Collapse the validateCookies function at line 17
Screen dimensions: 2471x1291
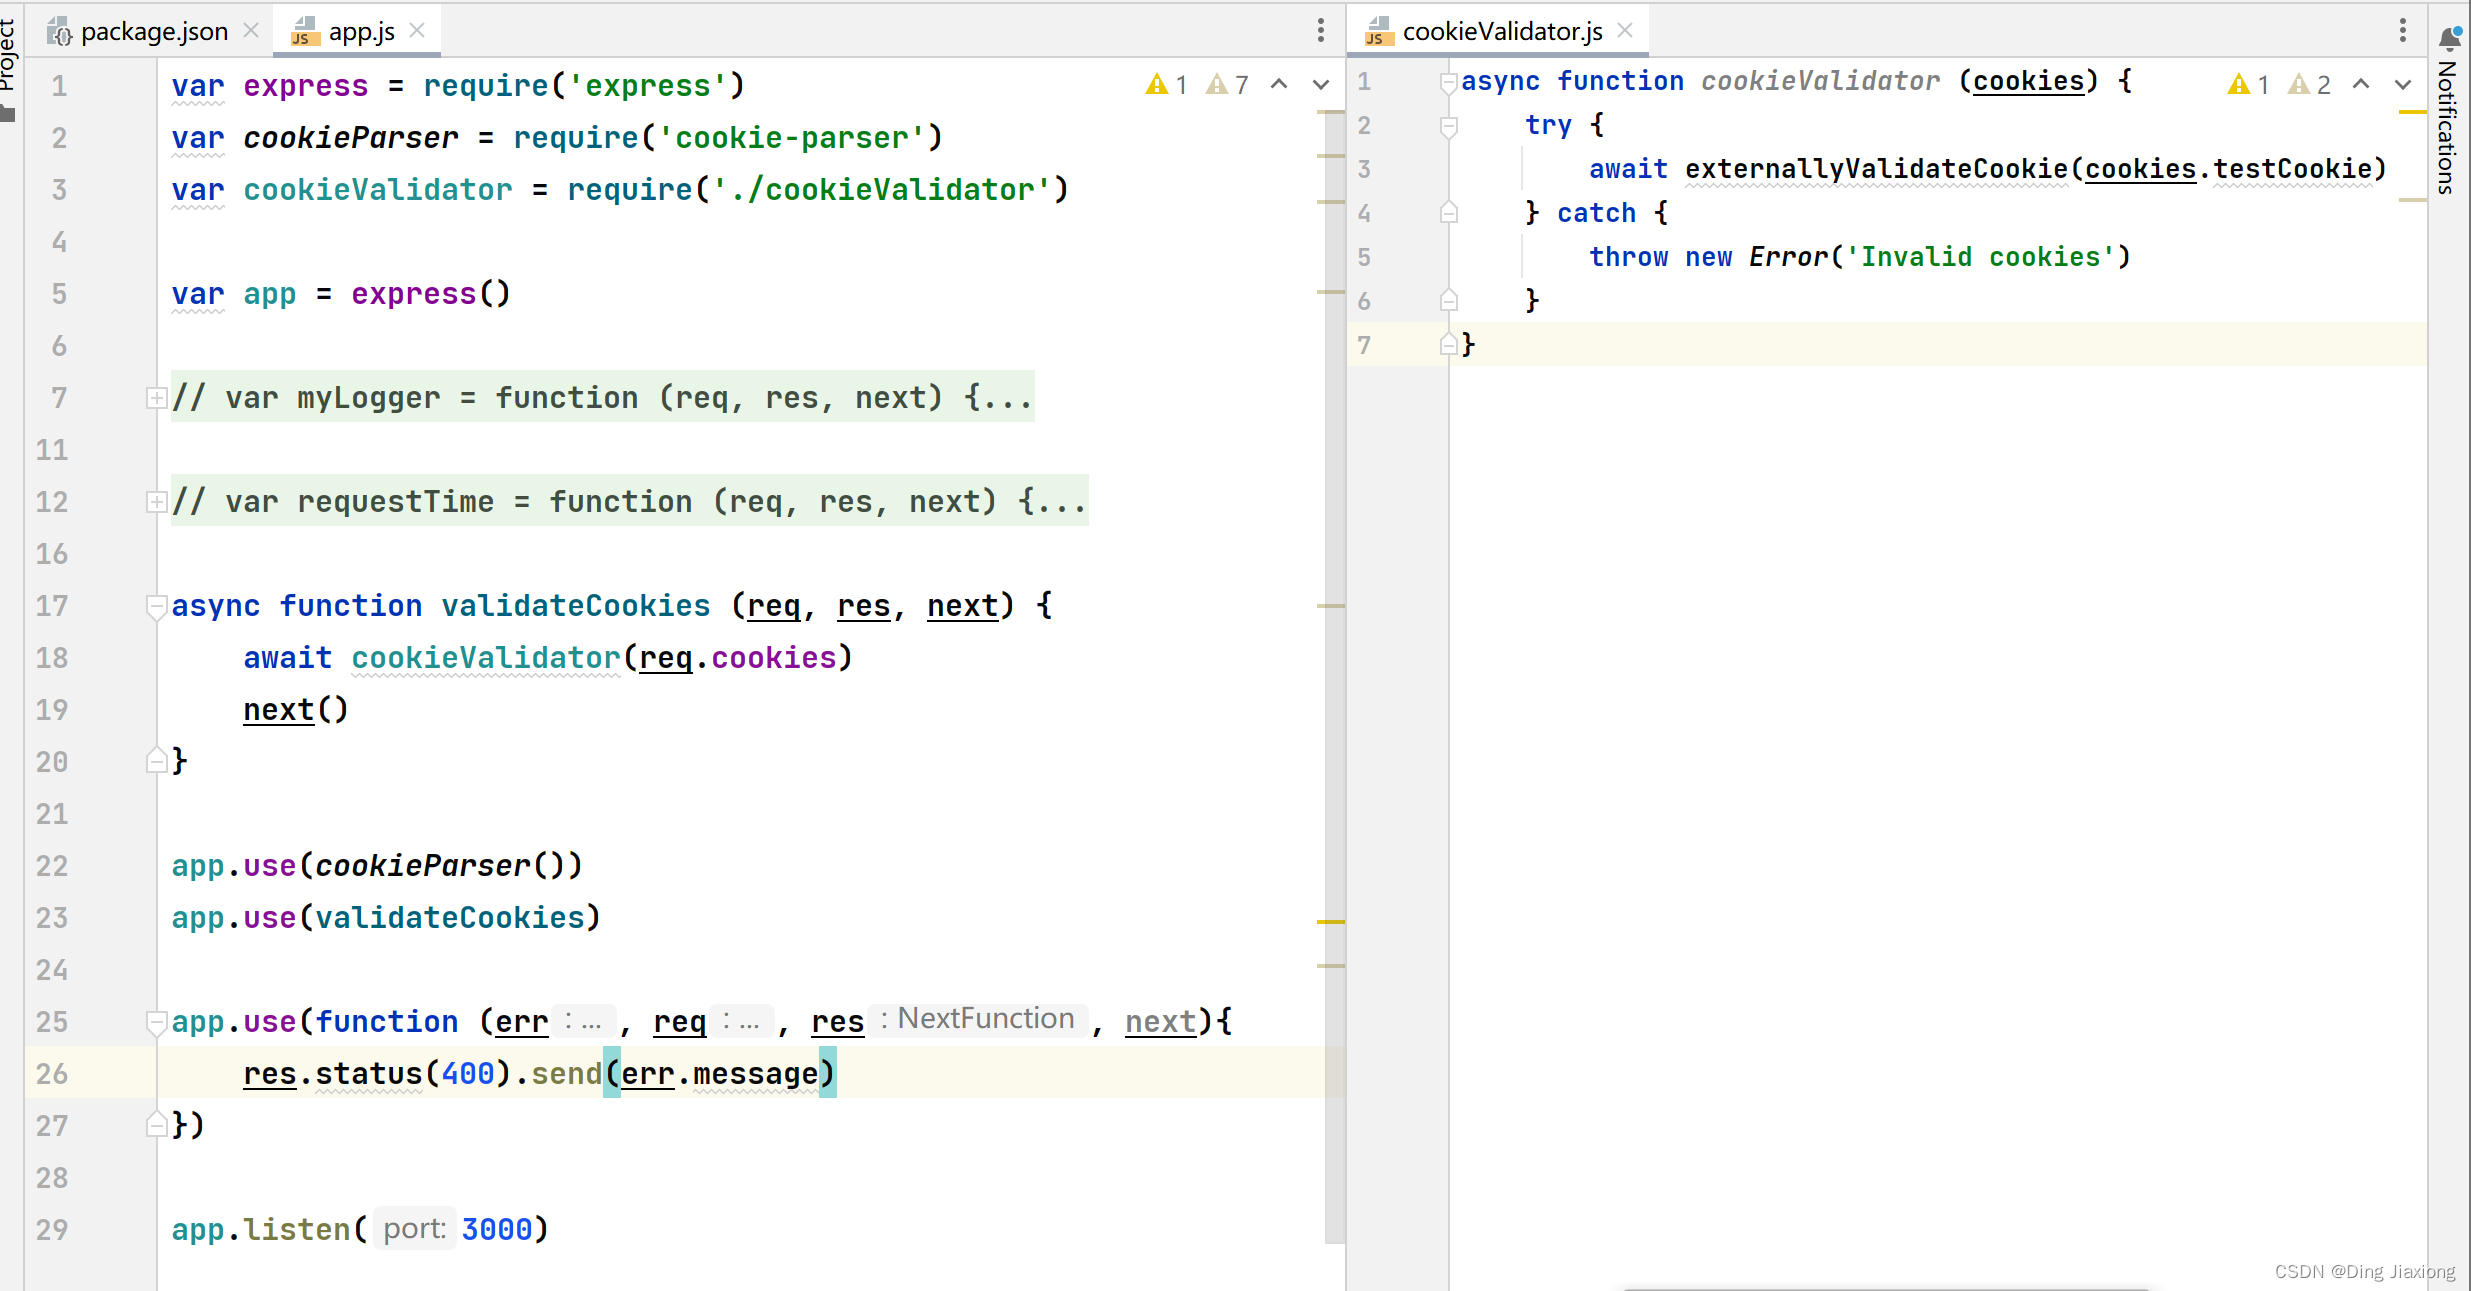pyautogui.click(x=156, y=606)
